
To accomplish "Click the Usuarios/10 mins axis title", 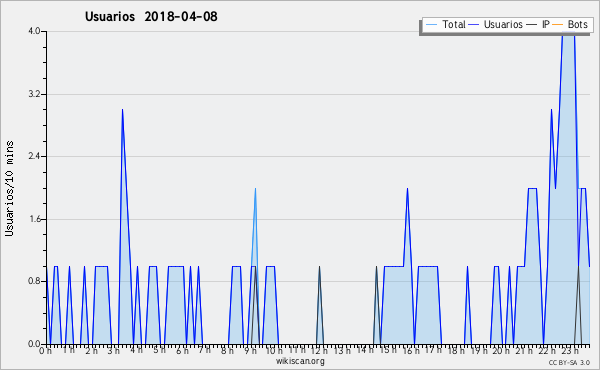I will [x=10, y=188].
